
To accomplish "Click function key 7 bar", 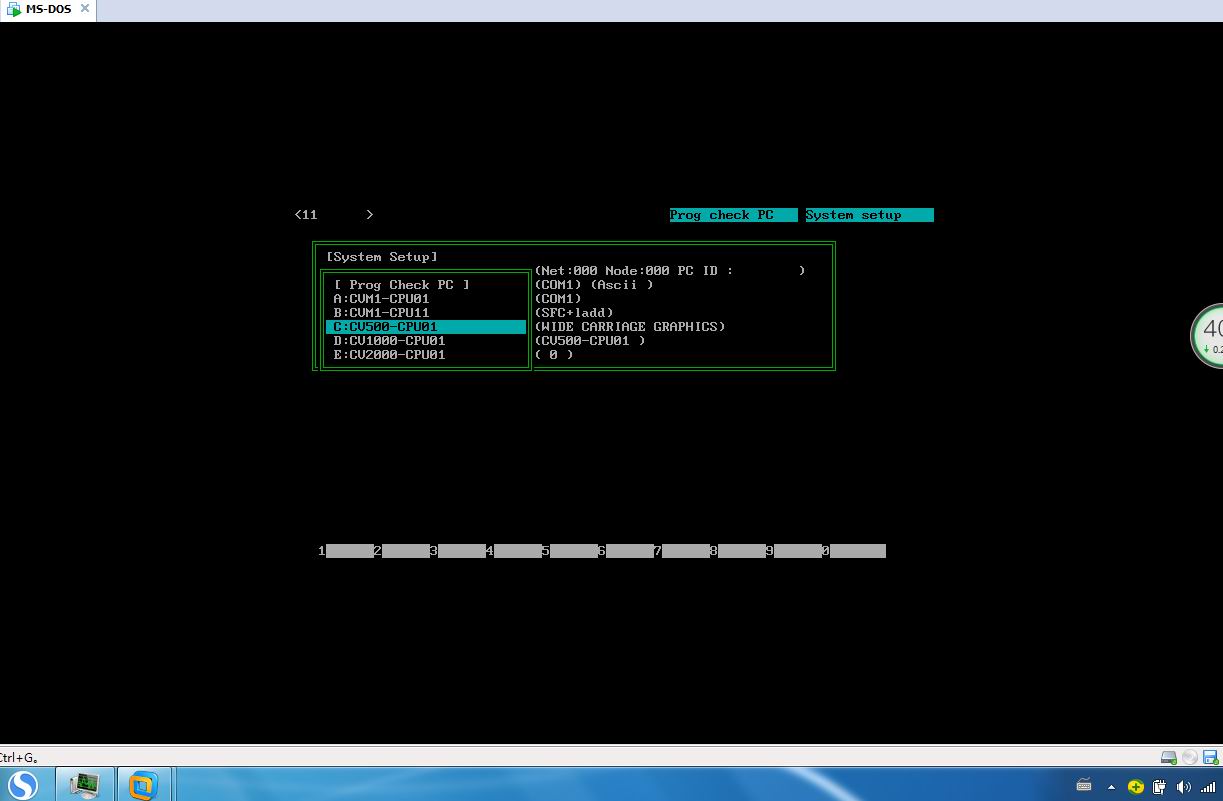I will (x=686, y=551).
